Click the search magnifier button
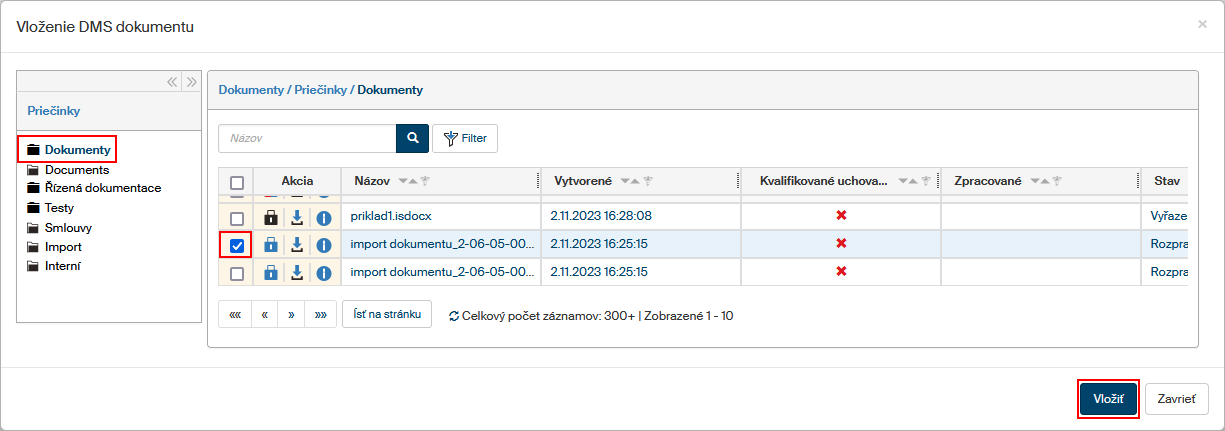The height and width of the screenshot is (431, 1225). 412,138
